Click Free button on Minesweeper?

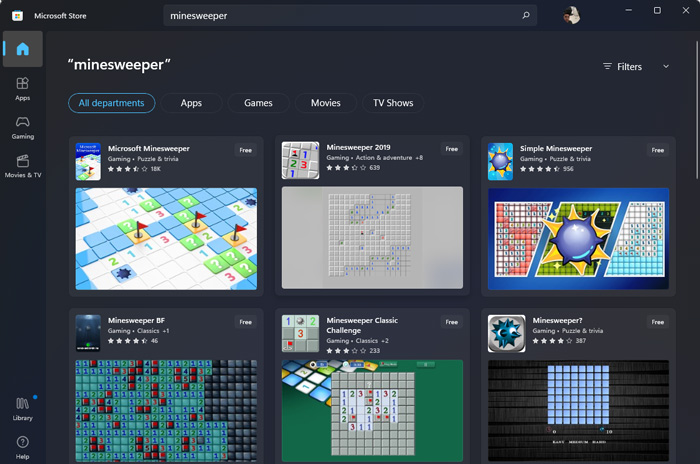pyautogui.click(x=658, y=322)
